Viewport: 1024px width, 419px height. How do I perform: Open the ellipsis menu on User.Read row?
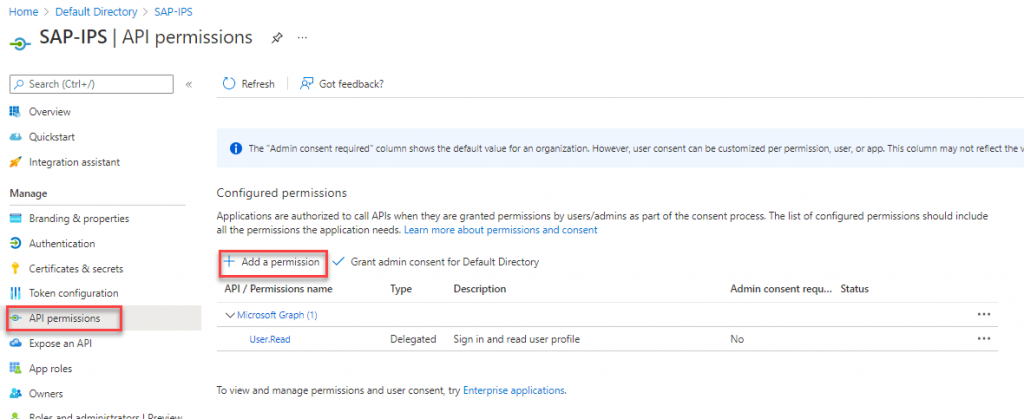click(984, 339)
